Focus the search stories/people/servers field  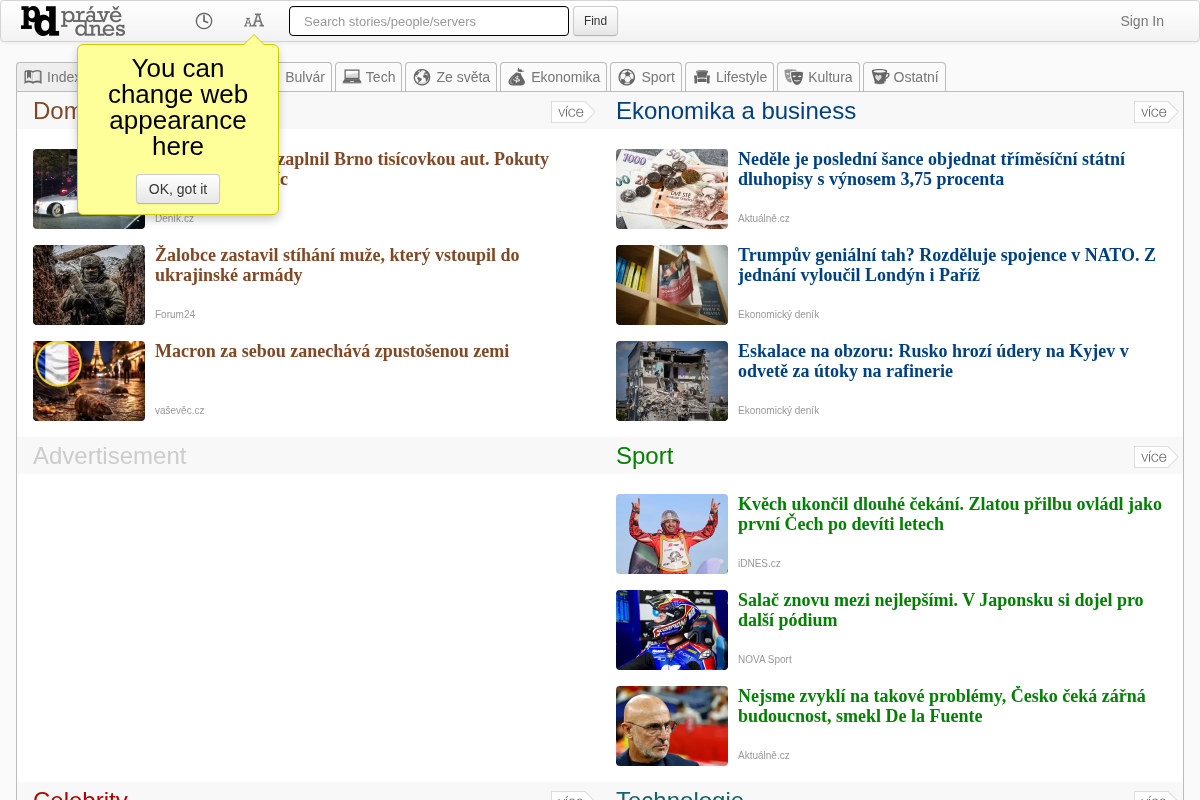(429, 21)
